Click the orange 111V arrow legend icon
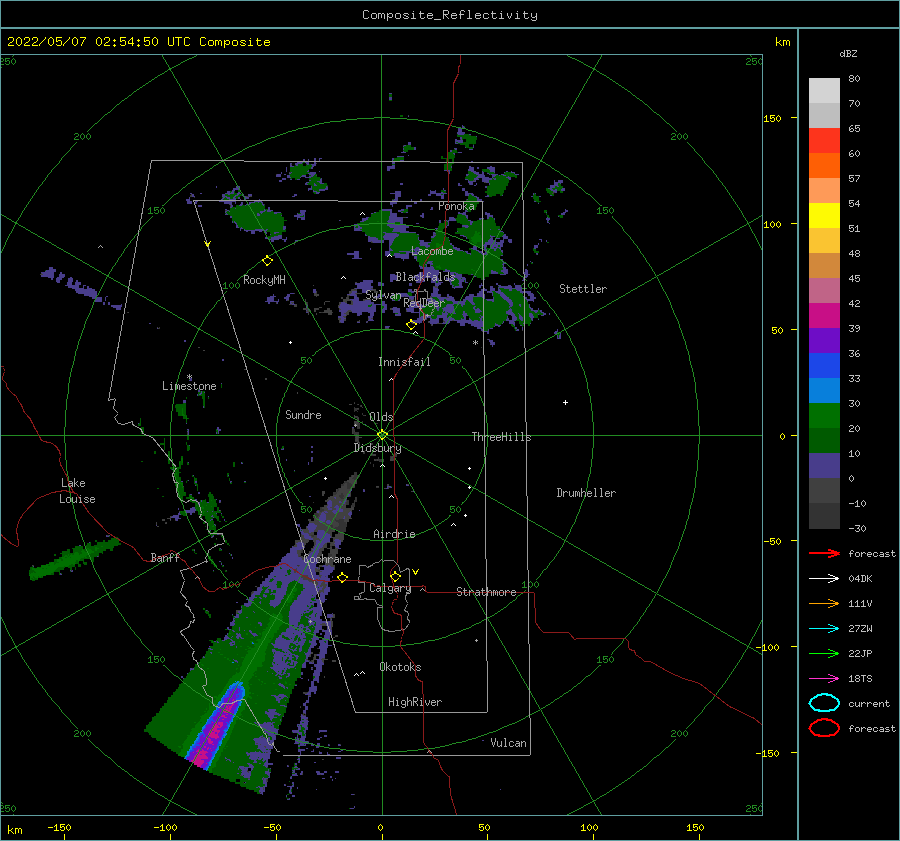The image size is (900, 841). click(824, 603)
